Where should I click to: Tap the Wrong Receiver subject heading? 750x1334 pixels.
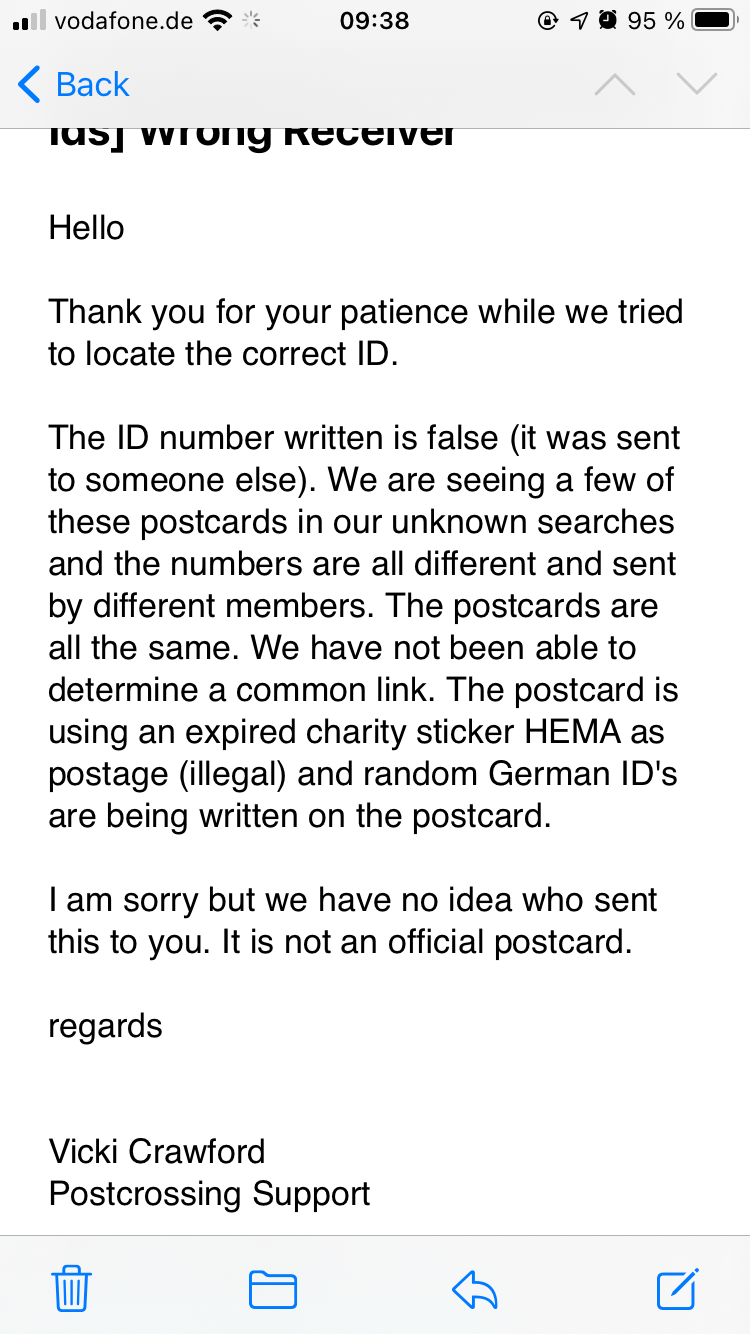pos(253,135)
